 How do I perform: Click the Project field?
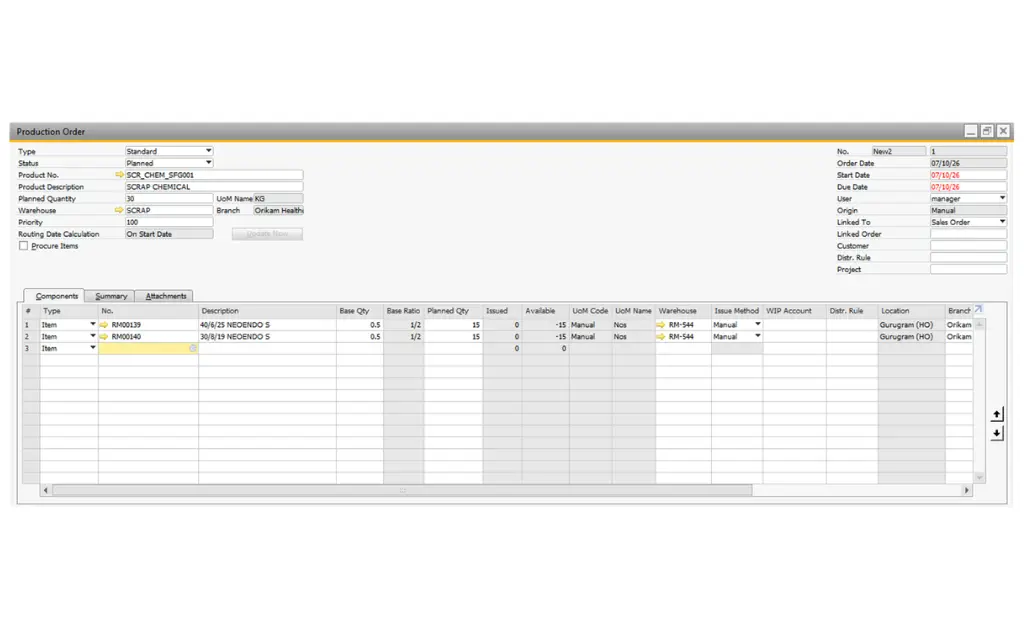(968, 269)
